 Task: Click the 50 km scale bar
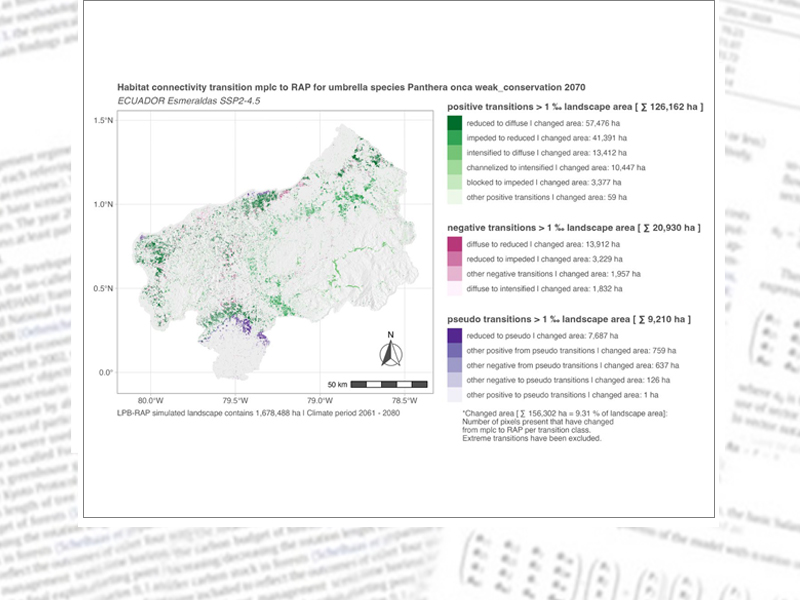point(383,384)
